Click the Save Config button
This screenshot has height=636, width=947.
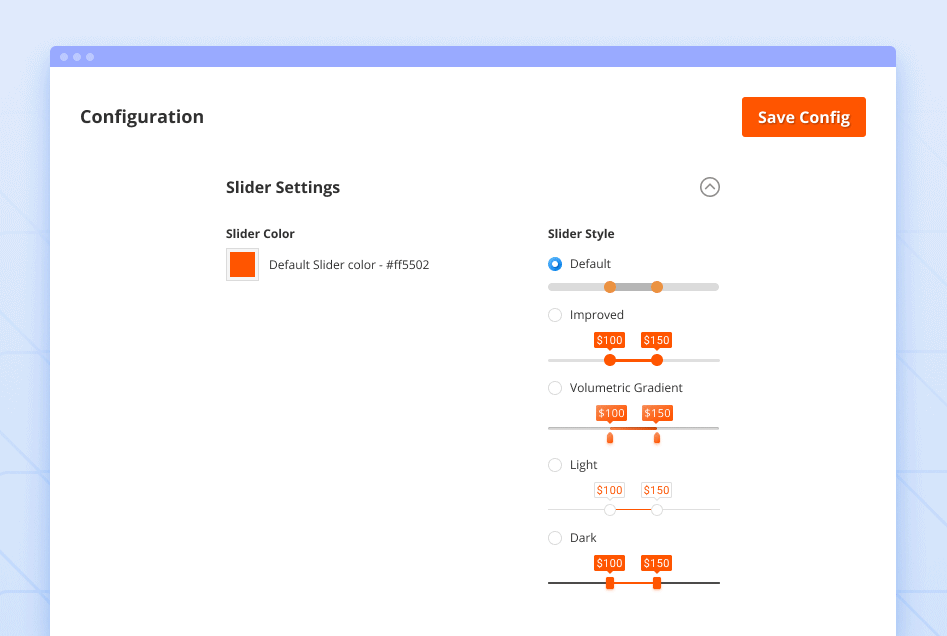[803, 117]
